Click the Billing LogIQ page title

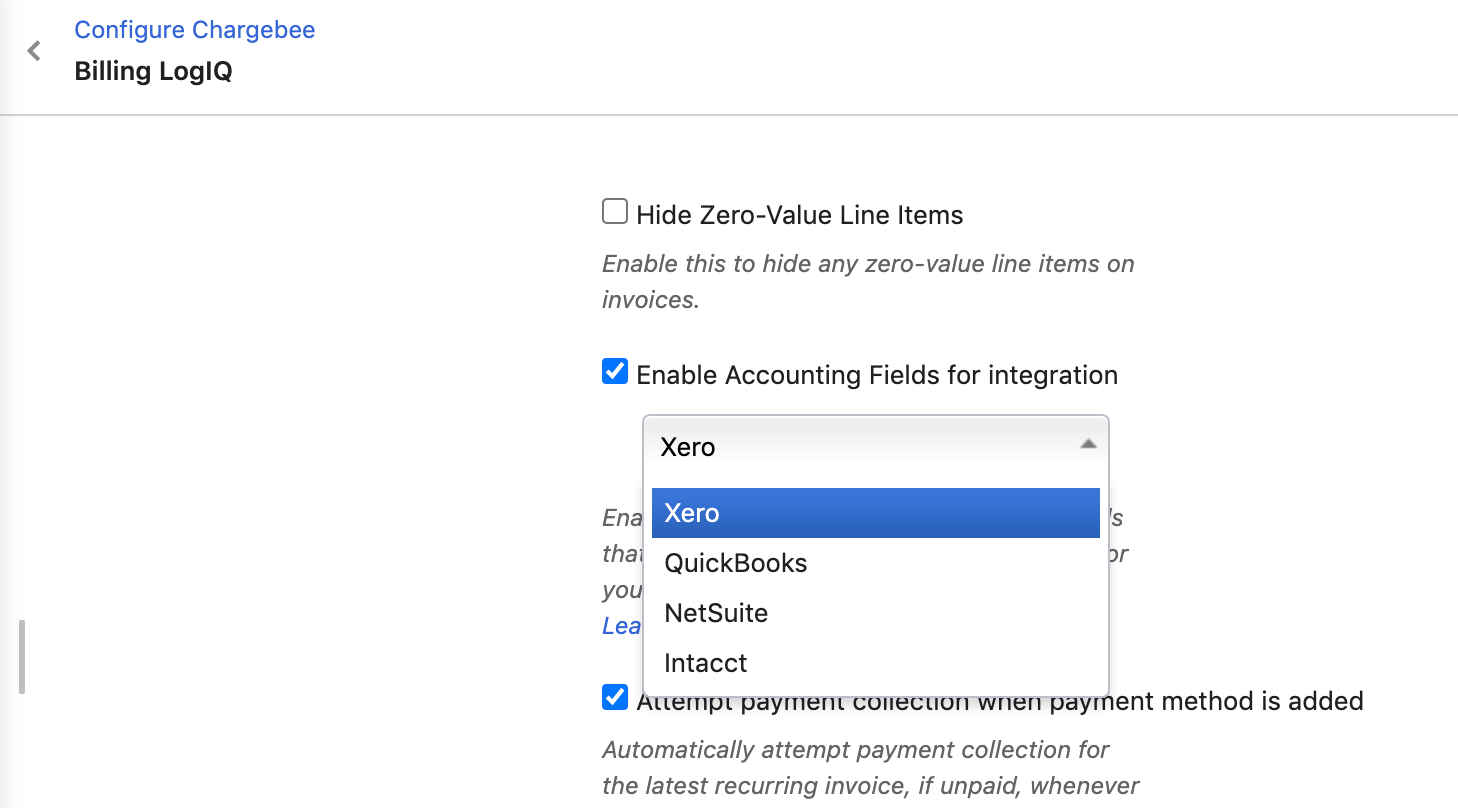tap(153, 72)
